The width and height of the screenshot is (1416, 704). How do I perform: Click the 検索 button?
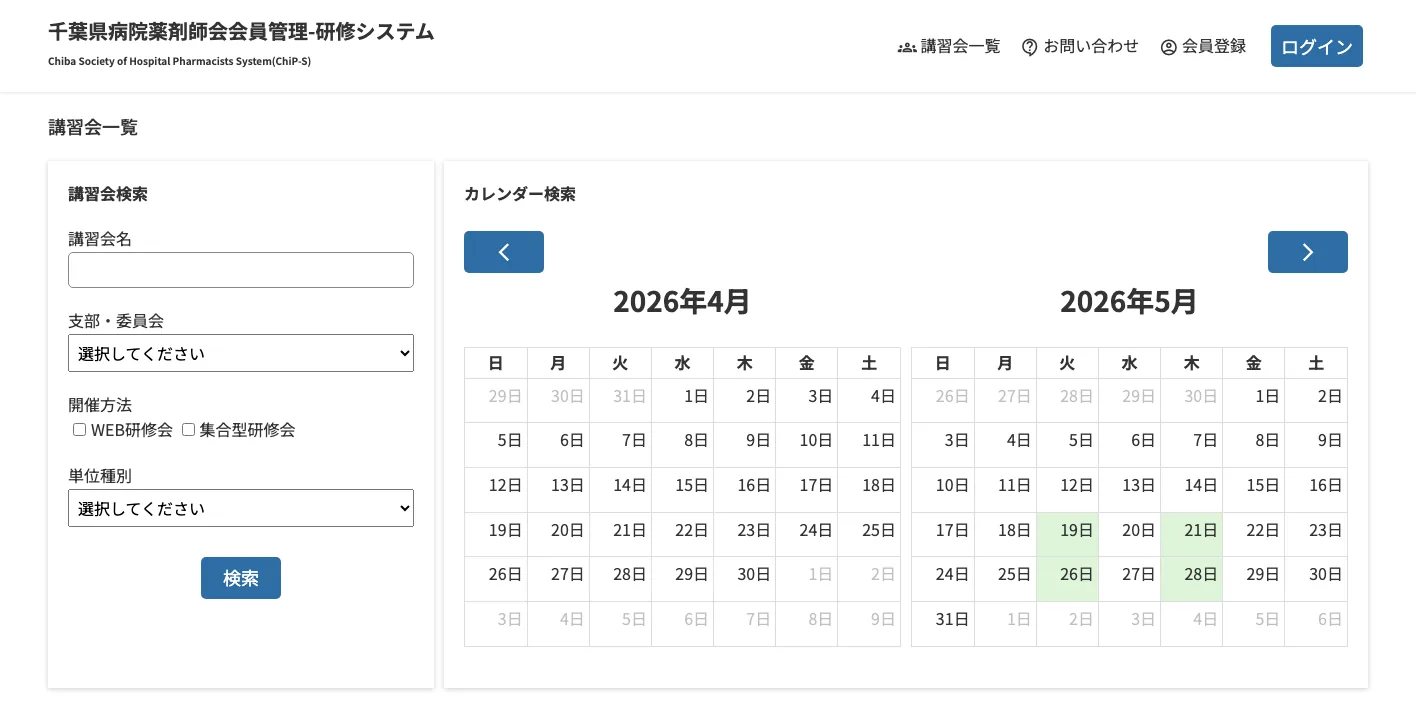pos(241,578)
